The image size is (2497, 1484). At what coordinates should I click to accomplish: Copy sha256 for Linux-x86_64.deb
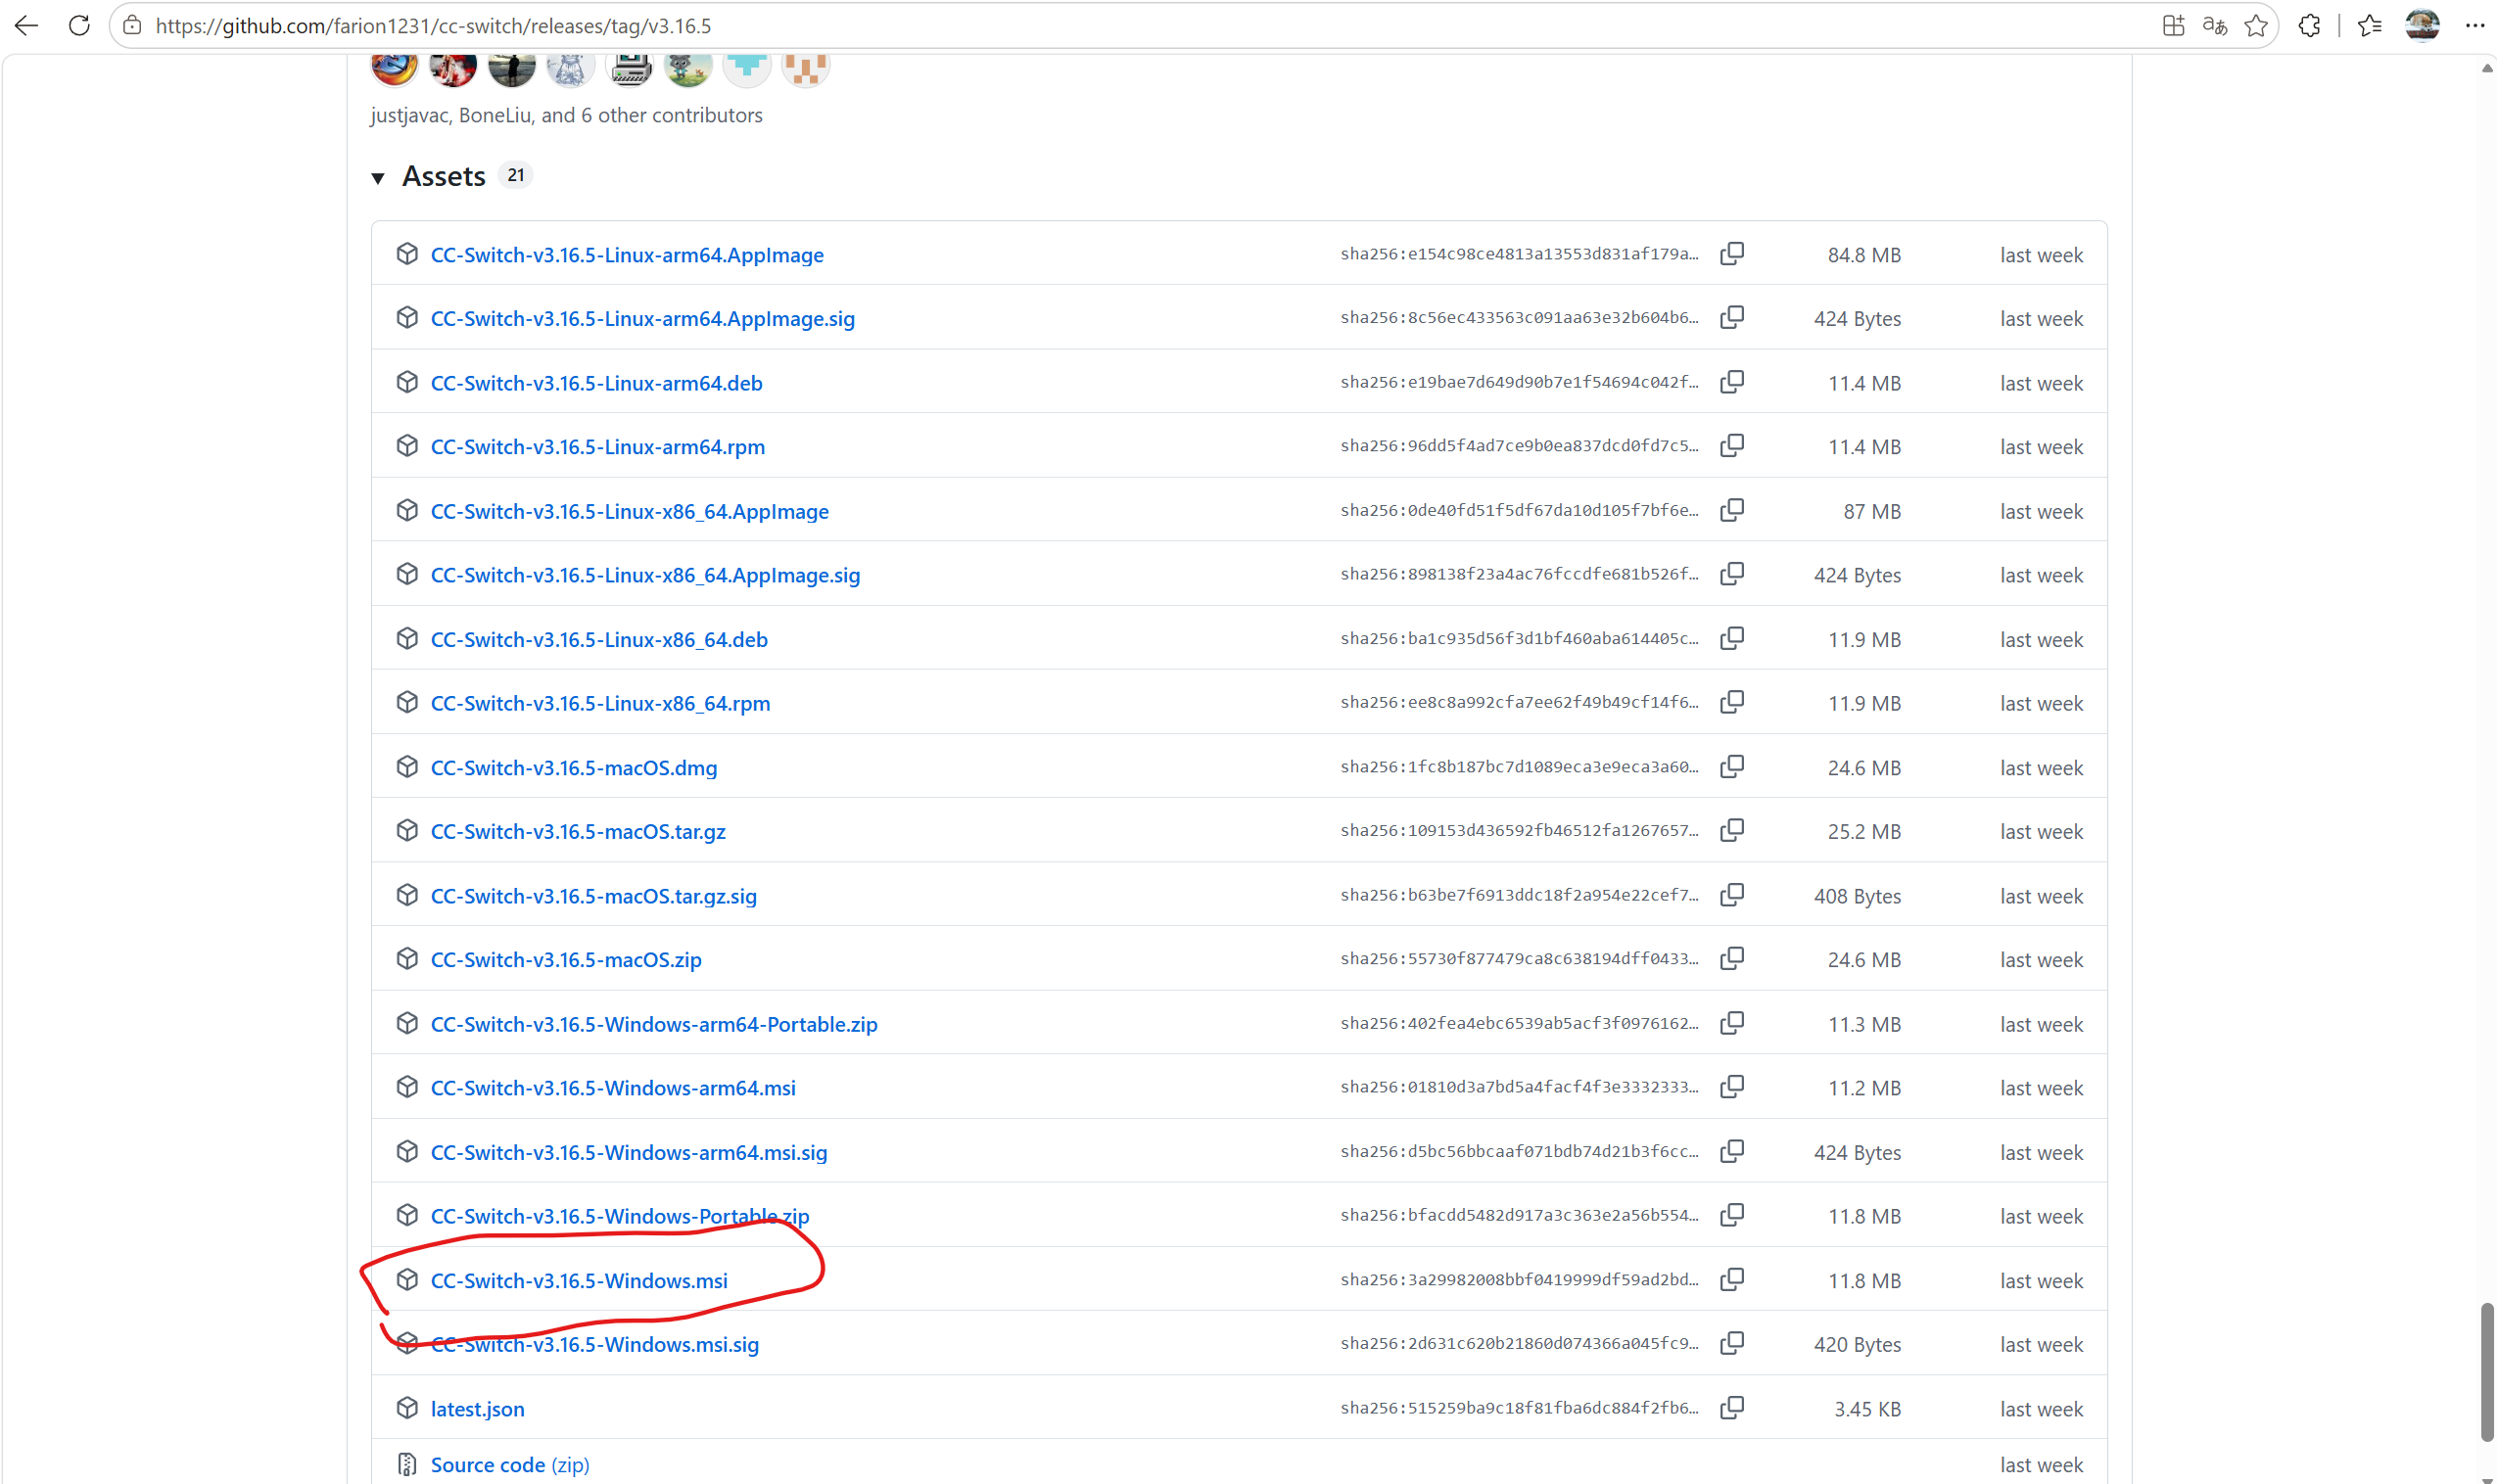[x=1732, y=638]
